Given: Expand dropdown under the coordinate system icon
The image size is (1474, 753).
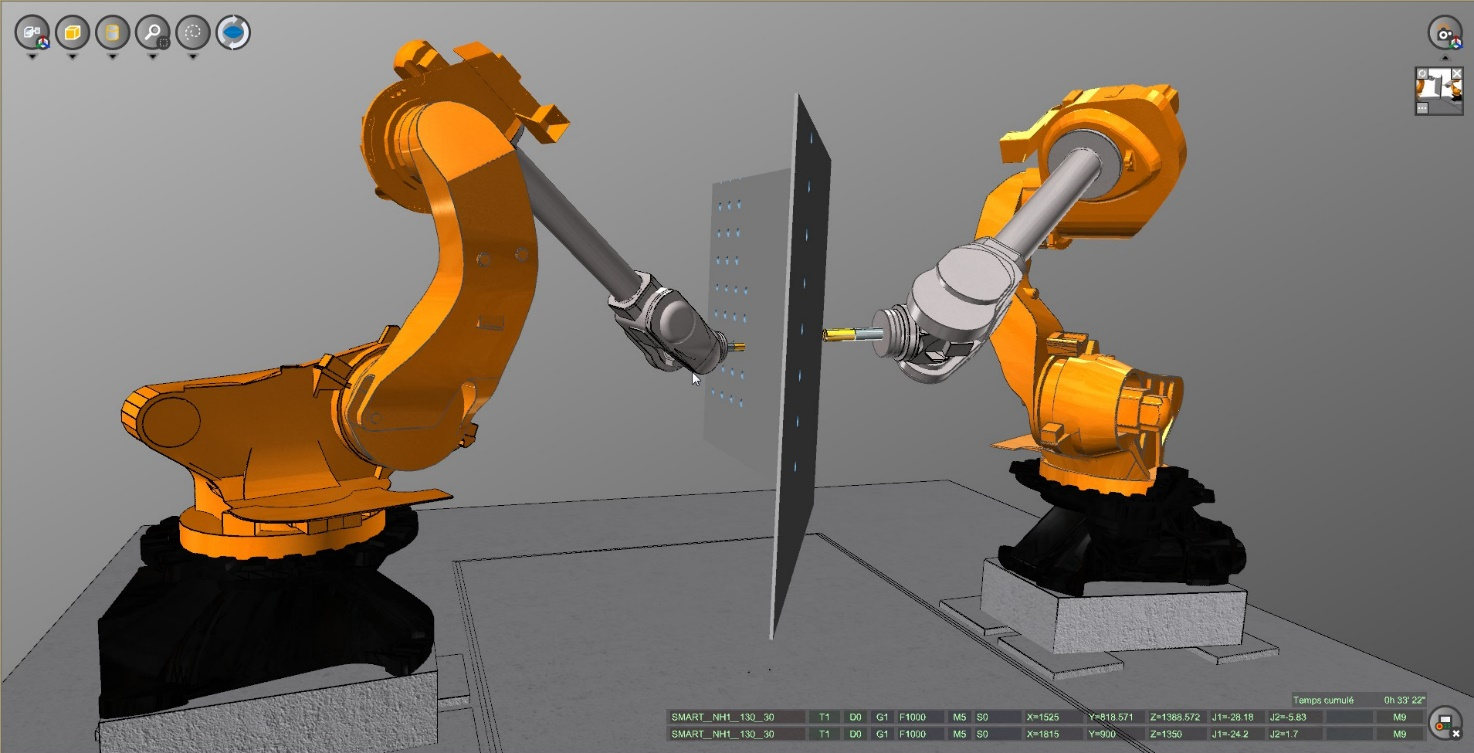Looking at the screenshot, I should [x=32, y=57].
